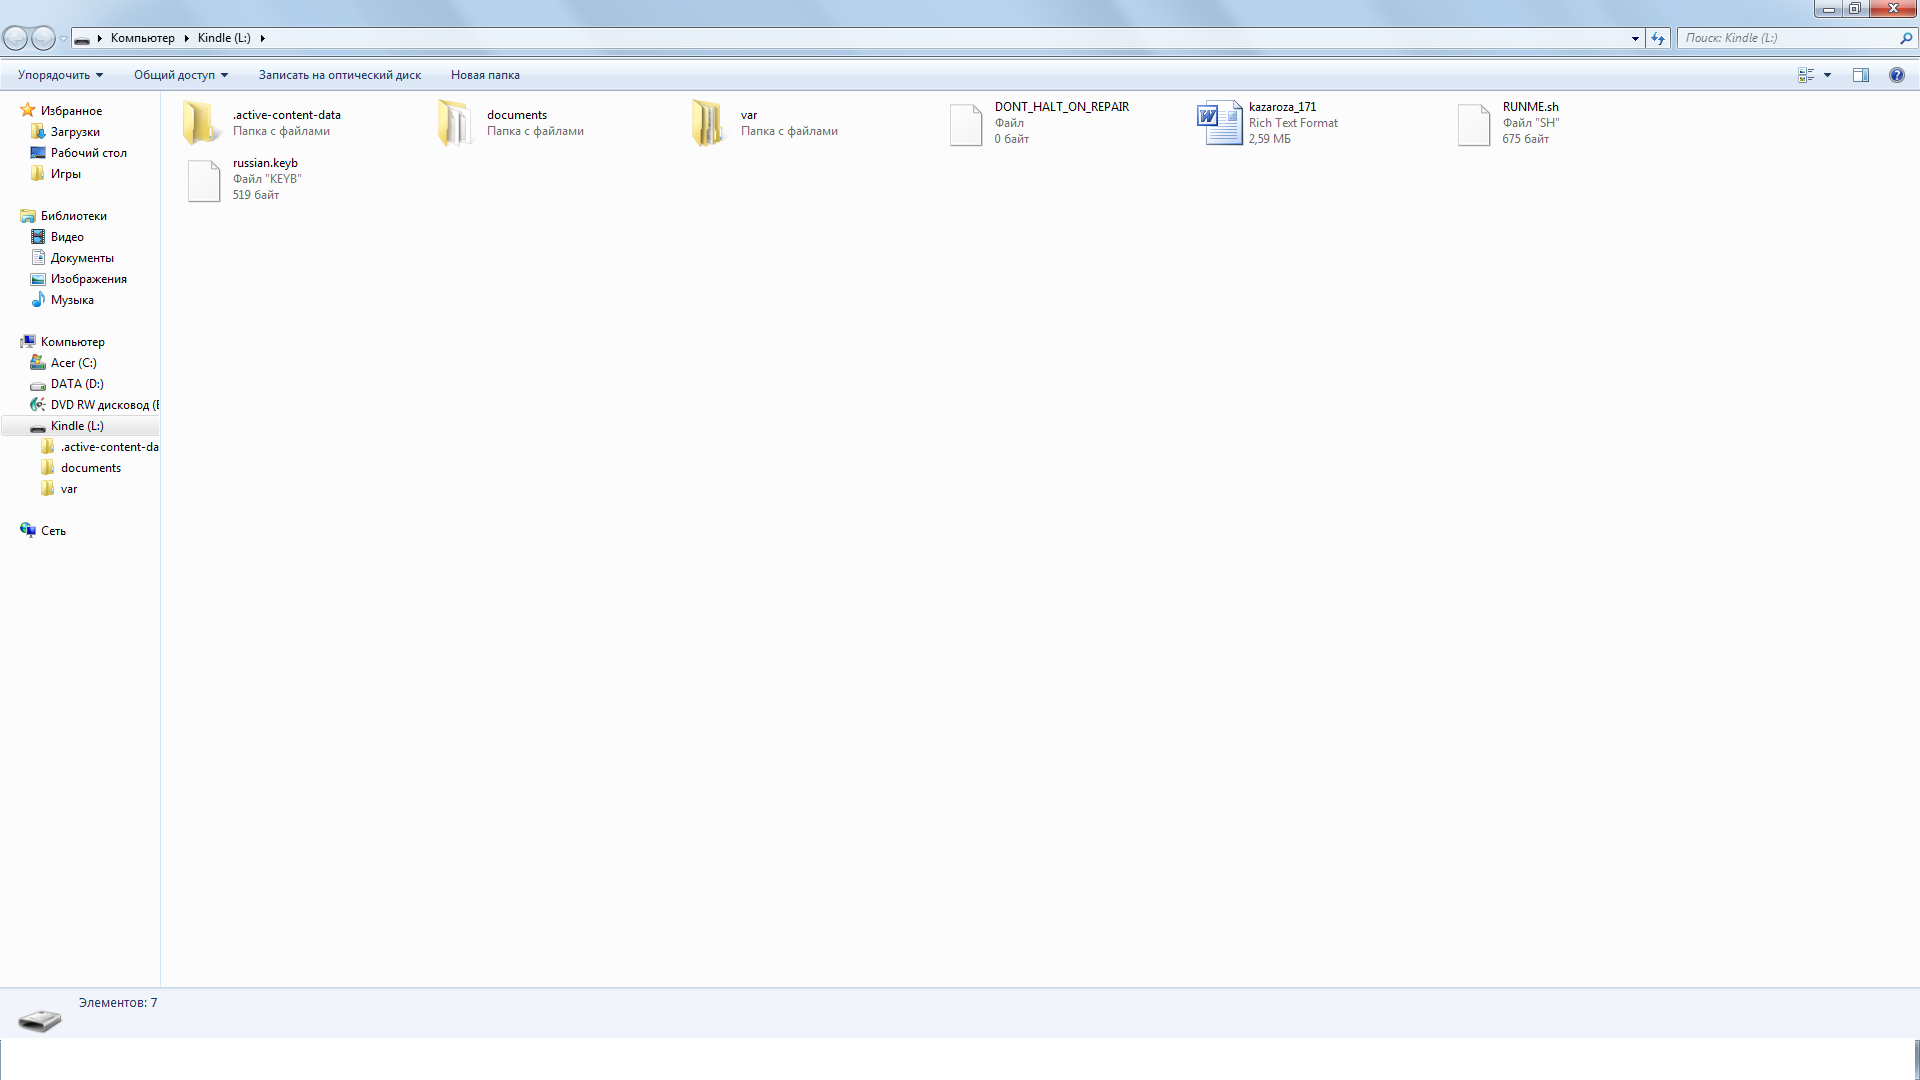The width and height of the screenshot is (1920, 1080).
Task: Click the Forward navigation arrow
Action: (43, 38)
